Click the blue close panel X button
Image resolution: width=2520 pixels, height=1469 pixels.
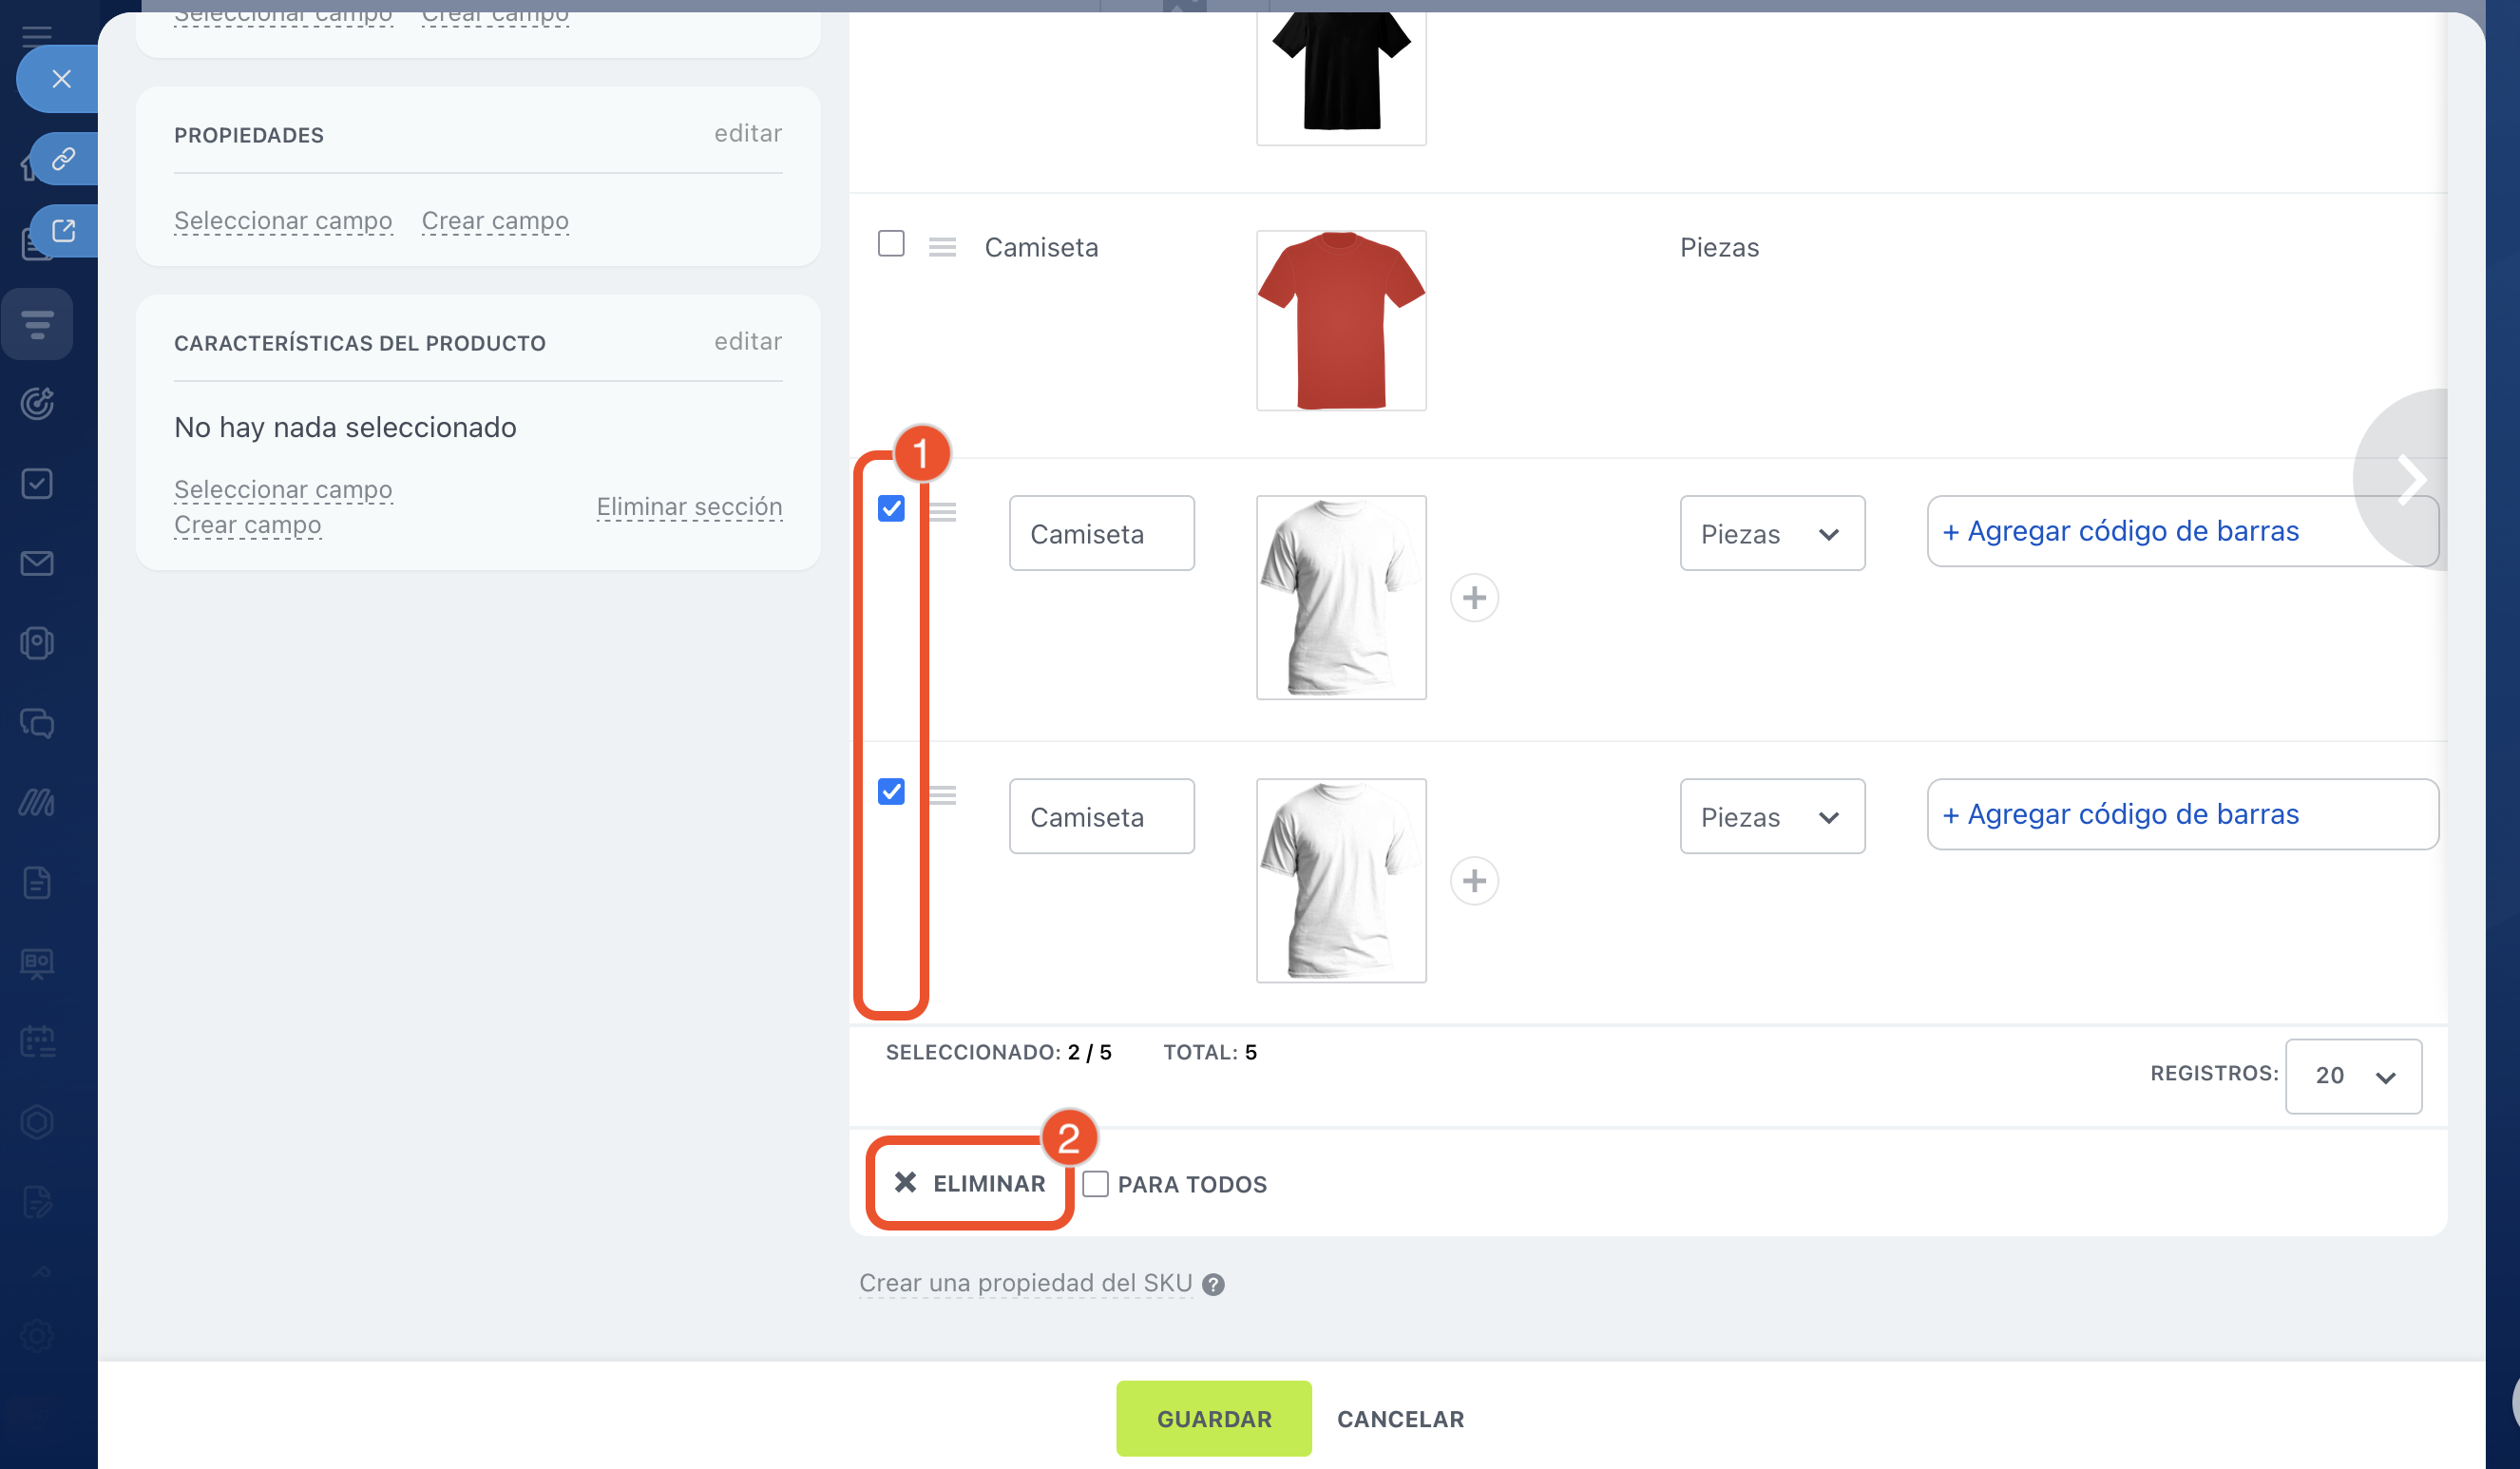point(61,79)
